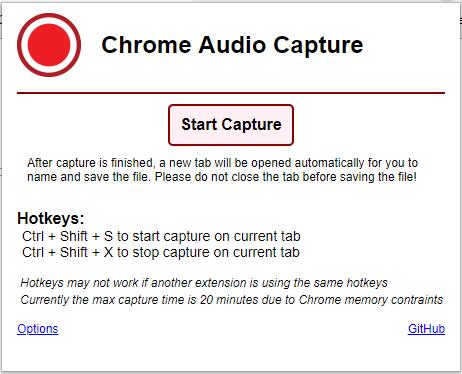Click the letter X in stop hotkey
462x374 pixels.
click(108, 252)
